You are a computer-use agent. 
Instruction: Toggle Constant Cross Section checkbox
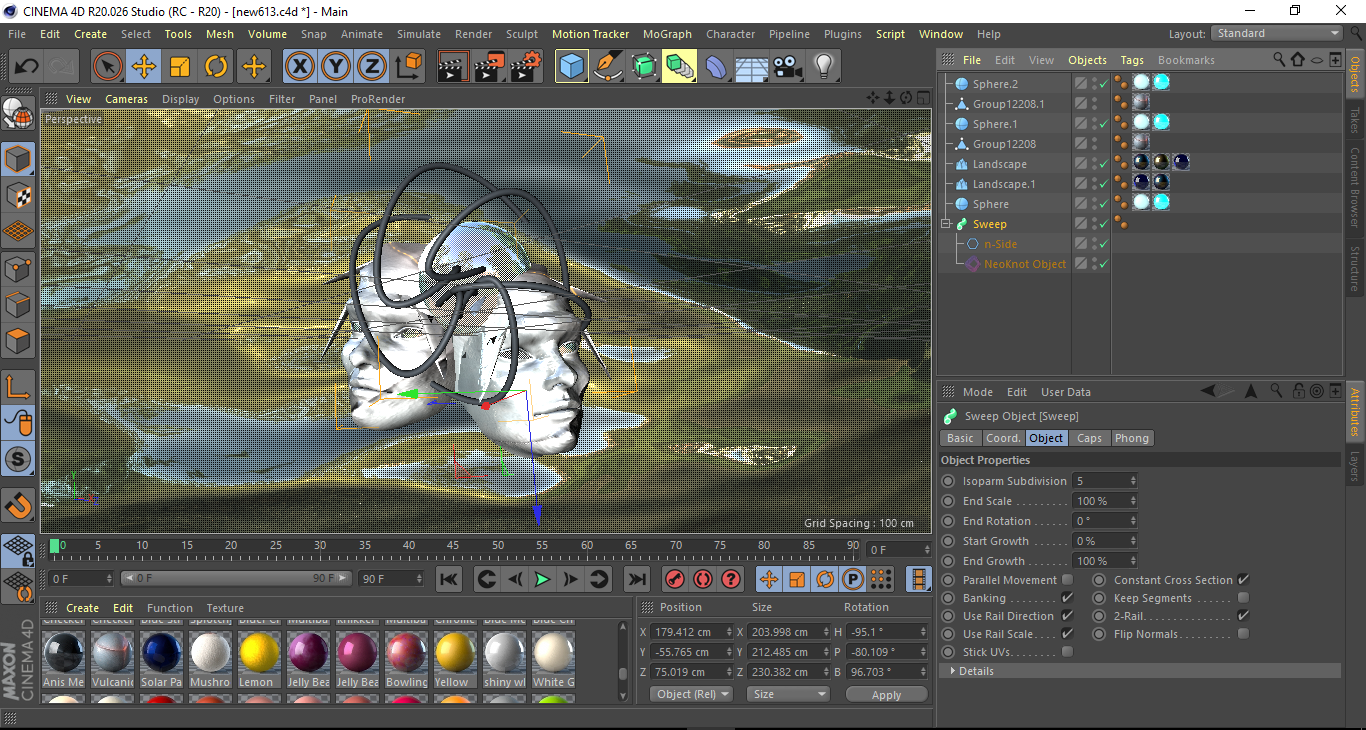[1243, 580]
